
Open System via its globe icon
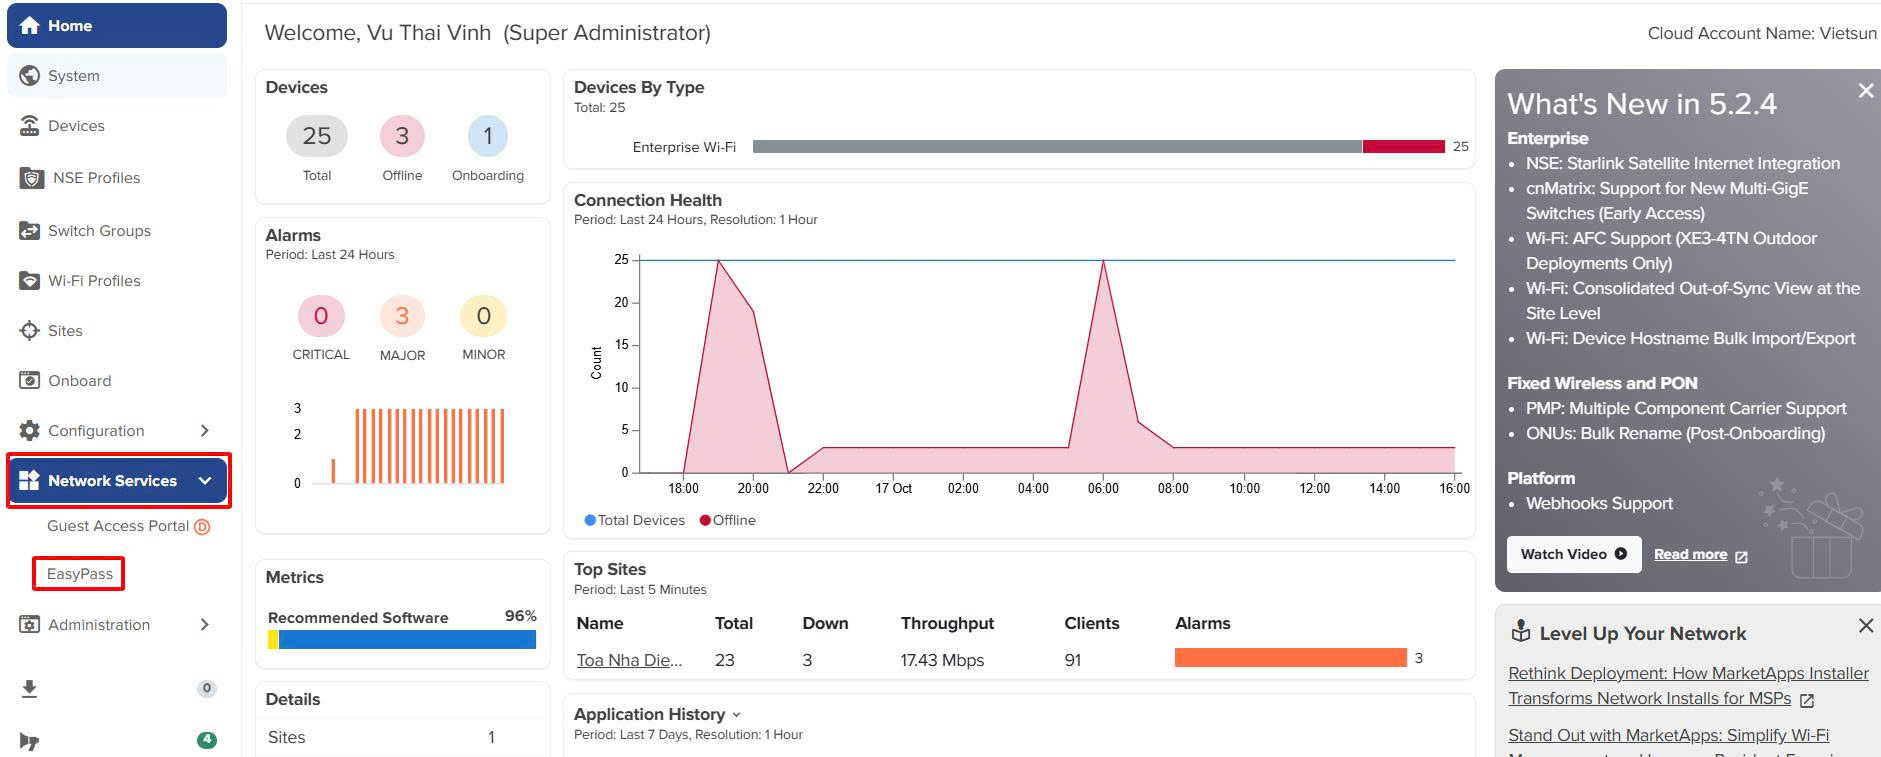tap(30, 76)
